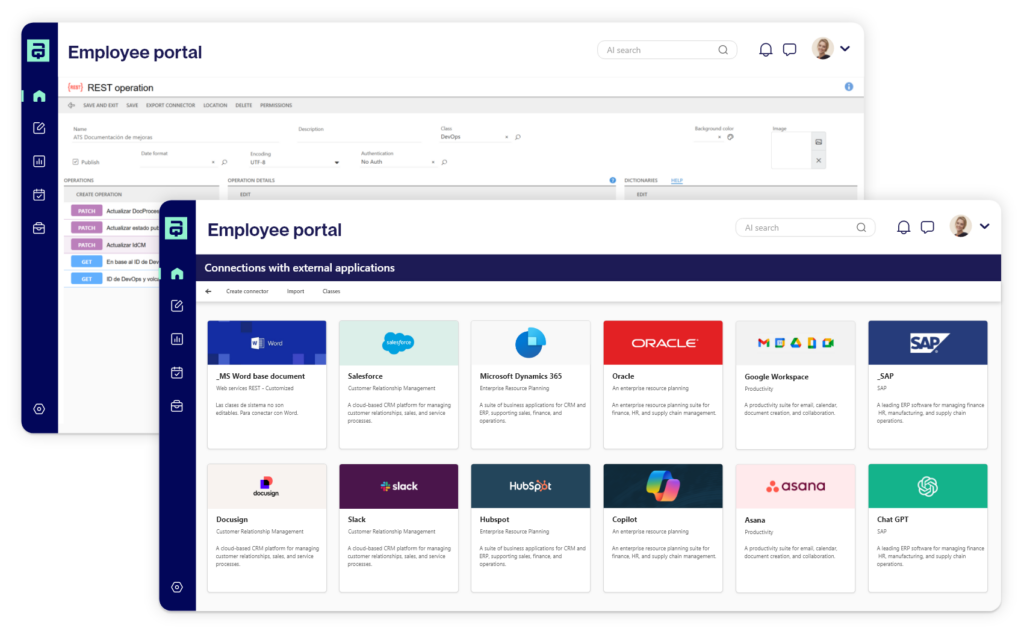This screenshot has width=1024, height=634.
Task: Click the Create connector button
Action: (247, 291)
